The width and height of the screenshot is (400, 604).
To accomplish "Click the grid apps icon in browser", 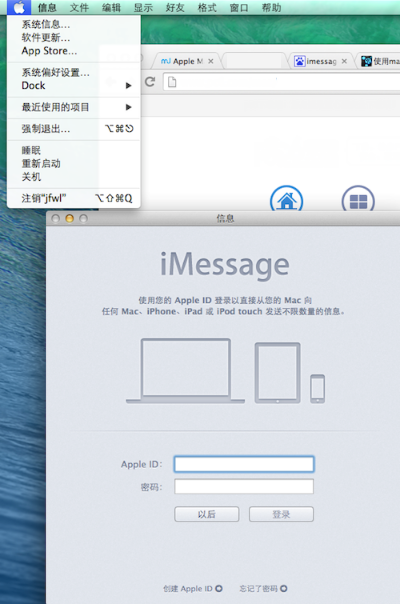I will coord(358,200).
